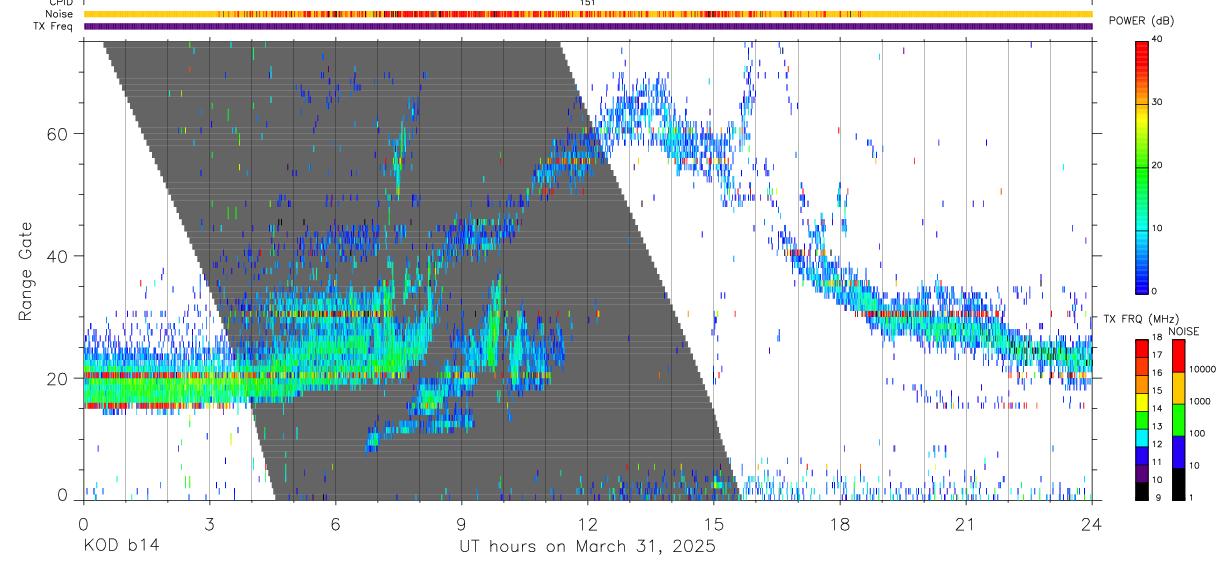This screenshot has height=567, width=1228.
Task: Click the 12 tick on the UT hours axis
Action: coord(587,522)
